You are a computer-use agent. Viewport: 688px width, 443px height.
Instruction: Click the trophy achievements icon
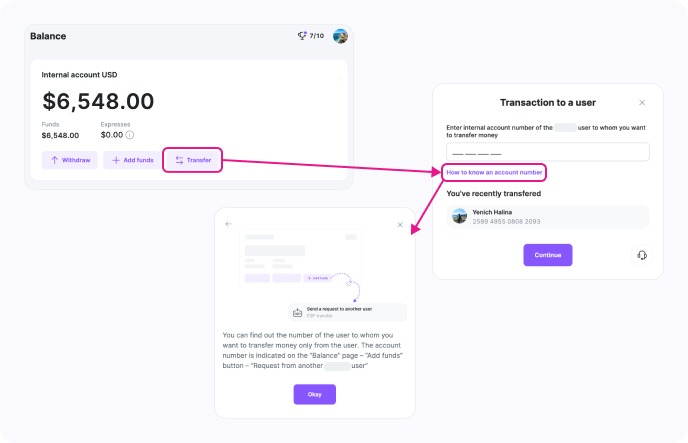click(x=302, y=36)
